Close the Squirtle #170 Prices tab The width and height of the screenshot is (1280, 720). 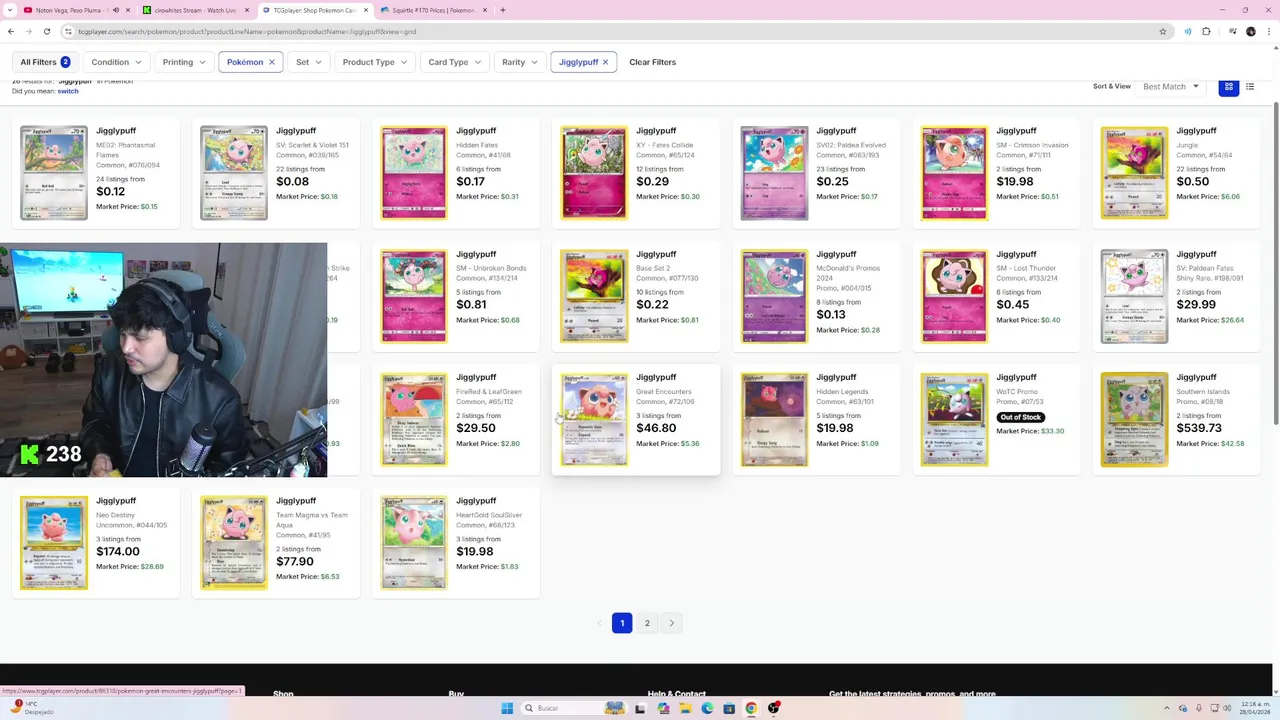click(x=485, y=10)
